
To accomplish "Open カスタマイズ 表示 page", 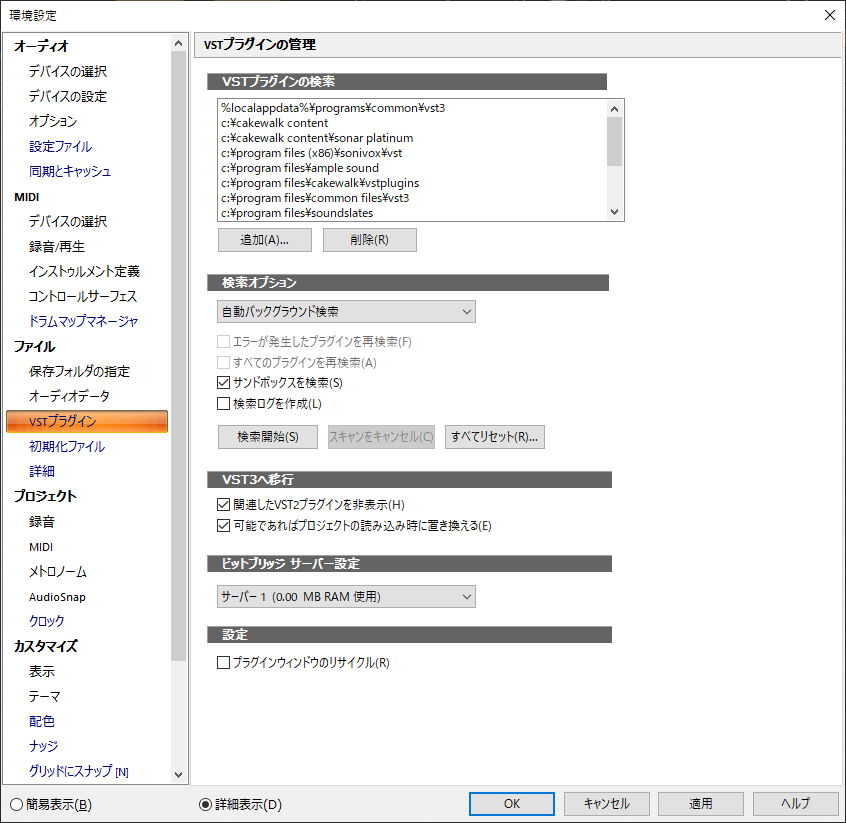I will coord(42,671).
